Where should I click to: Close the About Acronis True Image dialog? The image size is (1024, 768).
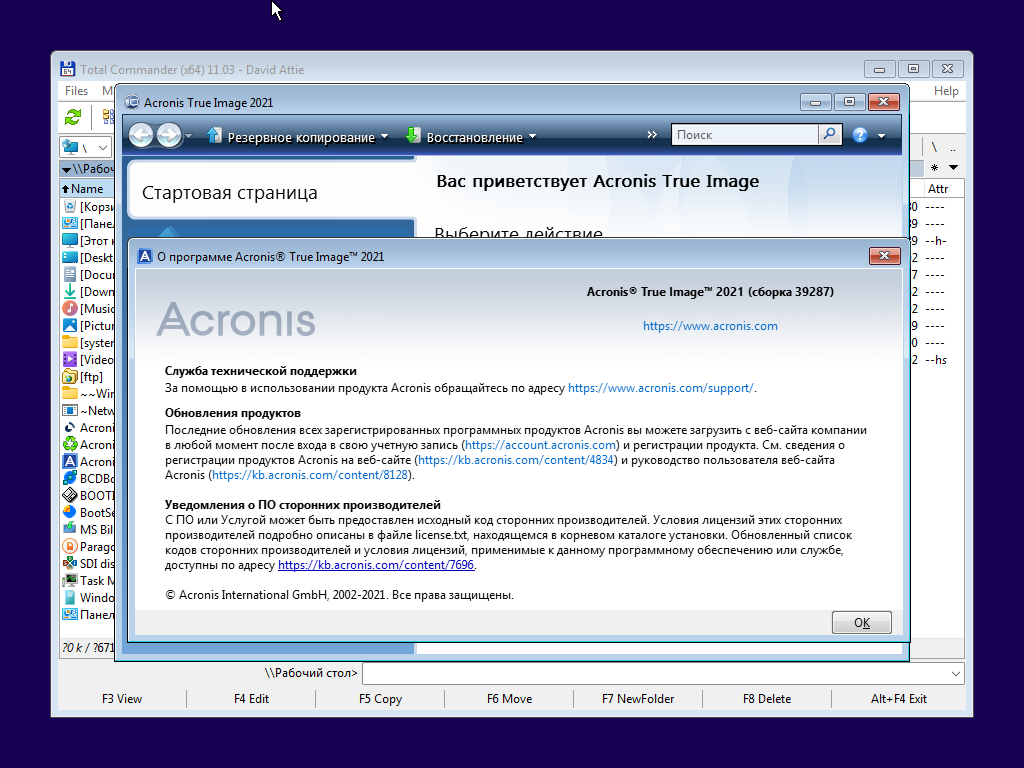884,255
